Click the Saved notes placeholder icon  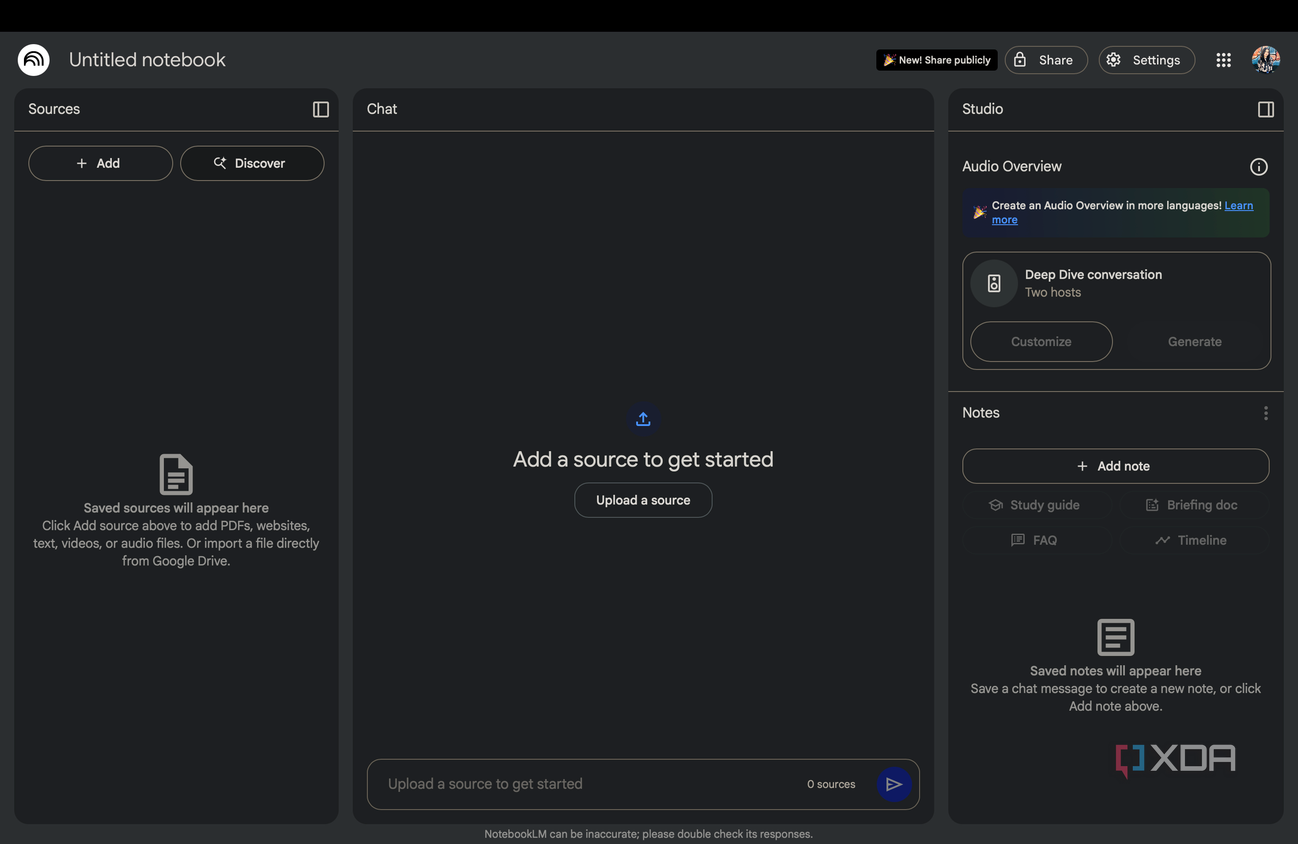point(1116,637)
